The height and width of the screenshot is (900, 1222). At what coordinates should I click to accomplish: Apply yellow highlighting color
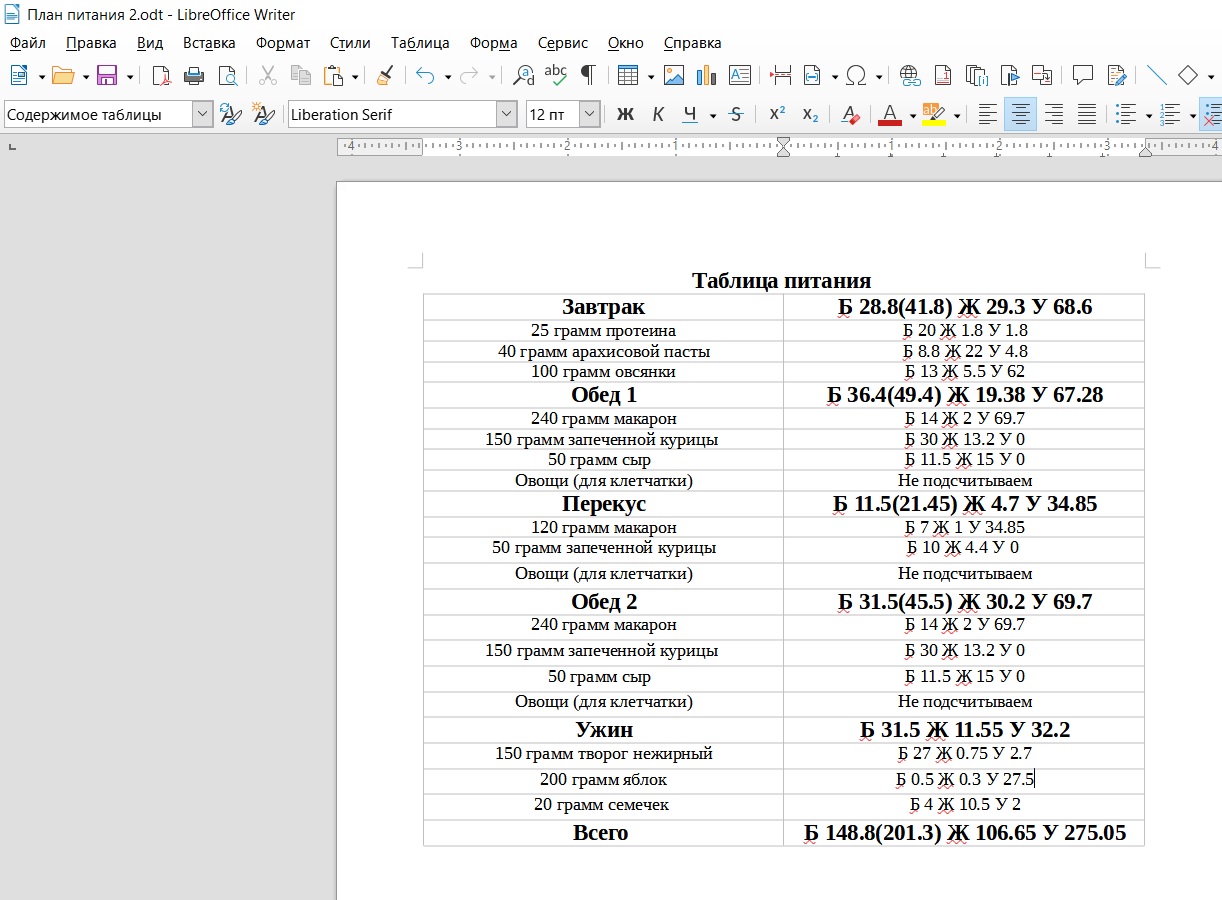click(x=934, y=115)
